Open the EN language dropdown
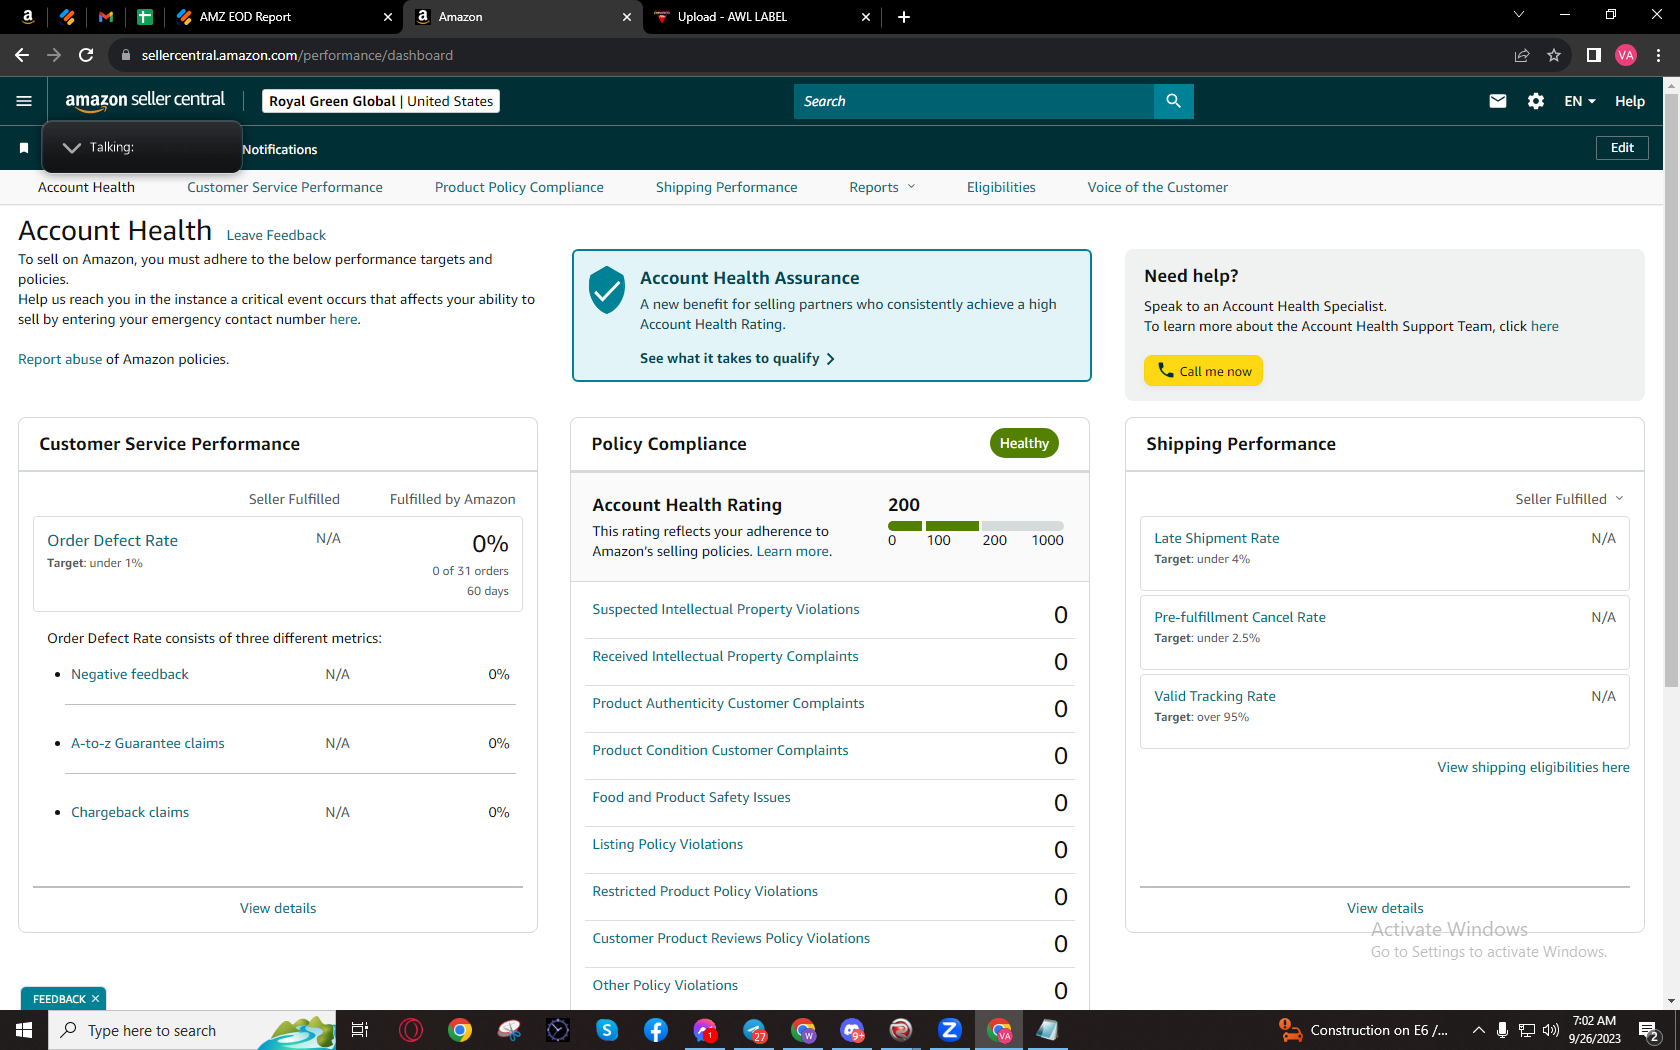The height and width of the screenshot is (1050, 1680). point(1580,101)
